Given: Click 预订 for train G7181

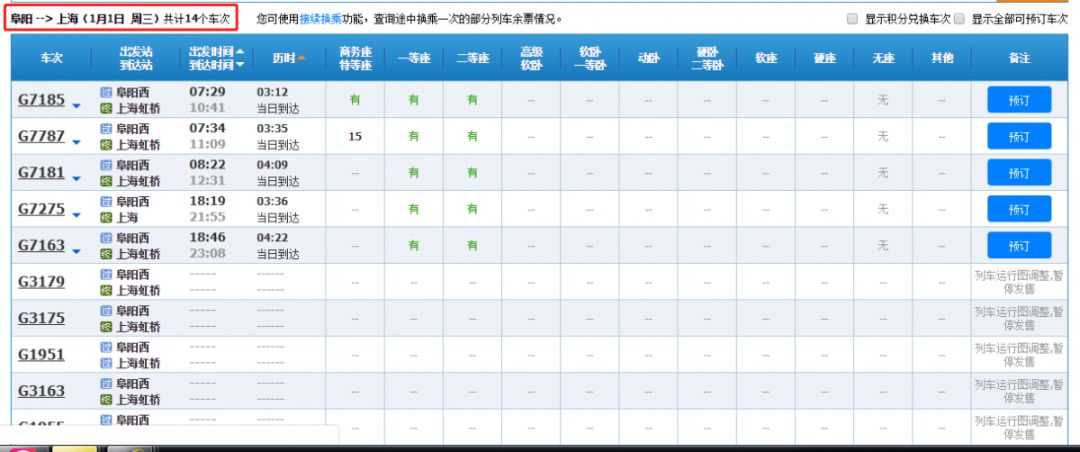Looking at the screenshot, I should pos(1019,172).
